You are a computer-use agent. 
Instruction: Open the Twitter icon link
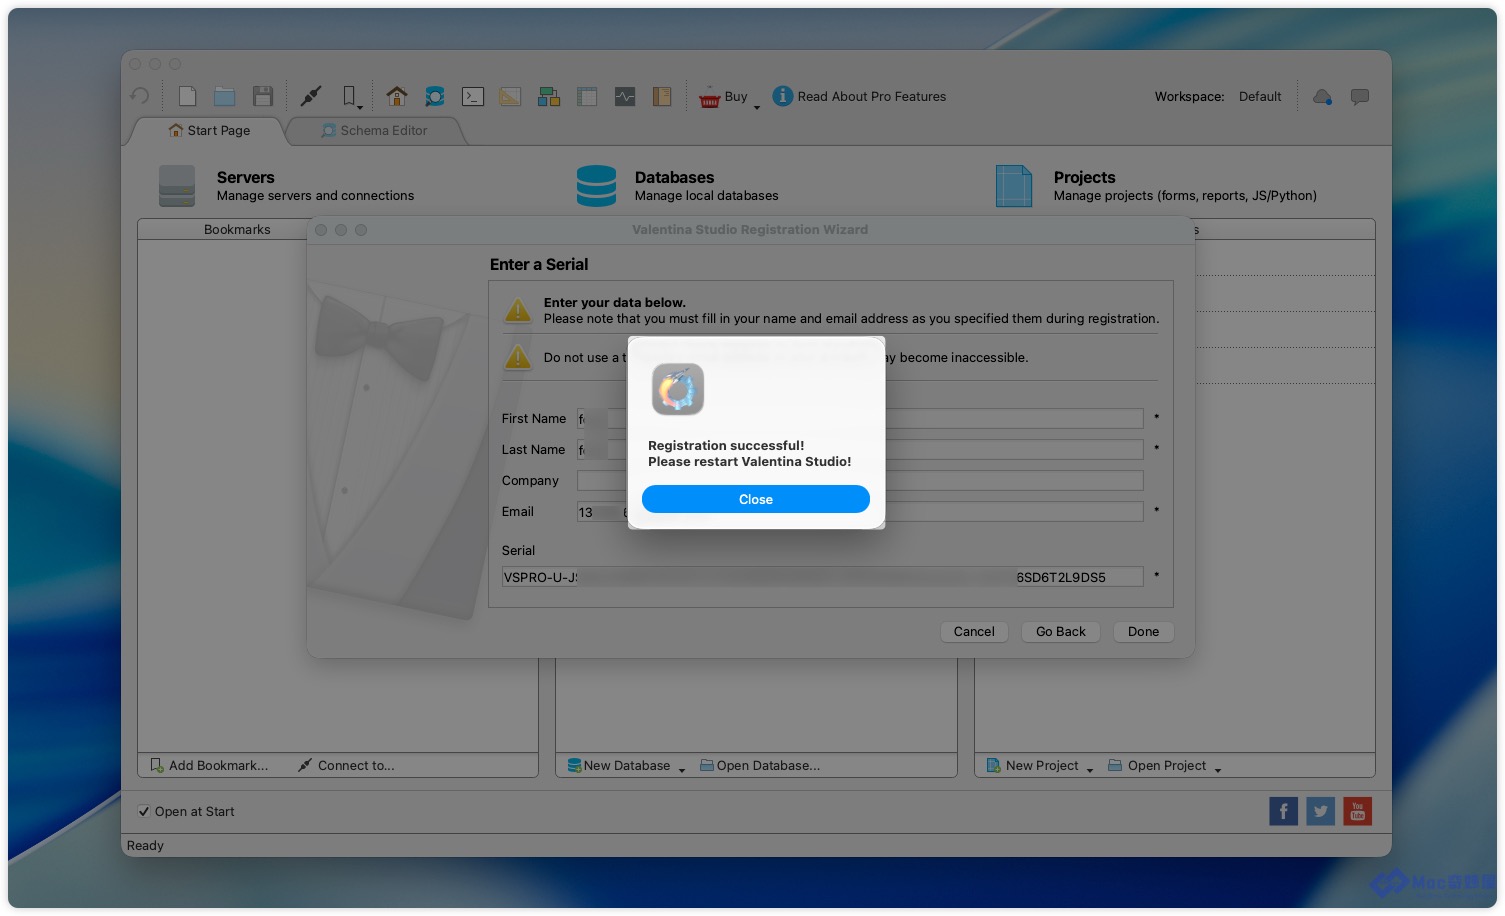(1321, 811)
